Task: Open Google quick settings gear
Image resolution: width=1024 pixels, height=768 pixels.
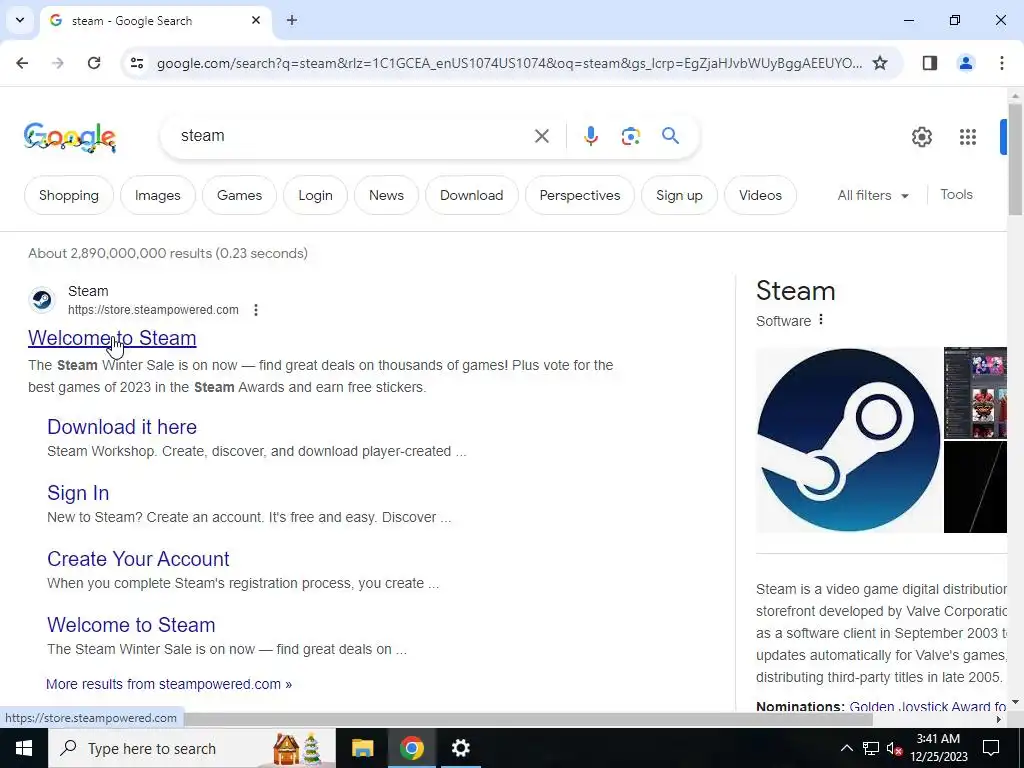Action: (921, 136)
